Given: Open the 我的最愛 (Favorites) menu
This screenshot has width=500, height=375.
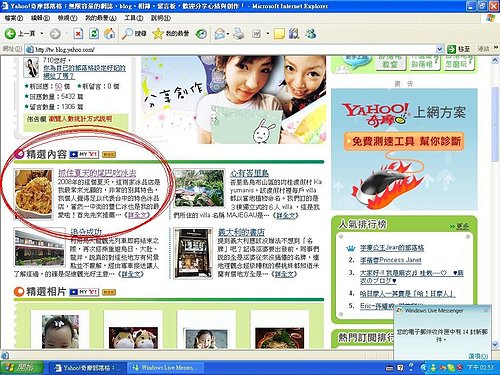Looking at the screenshot, I should tap(101, 18).
